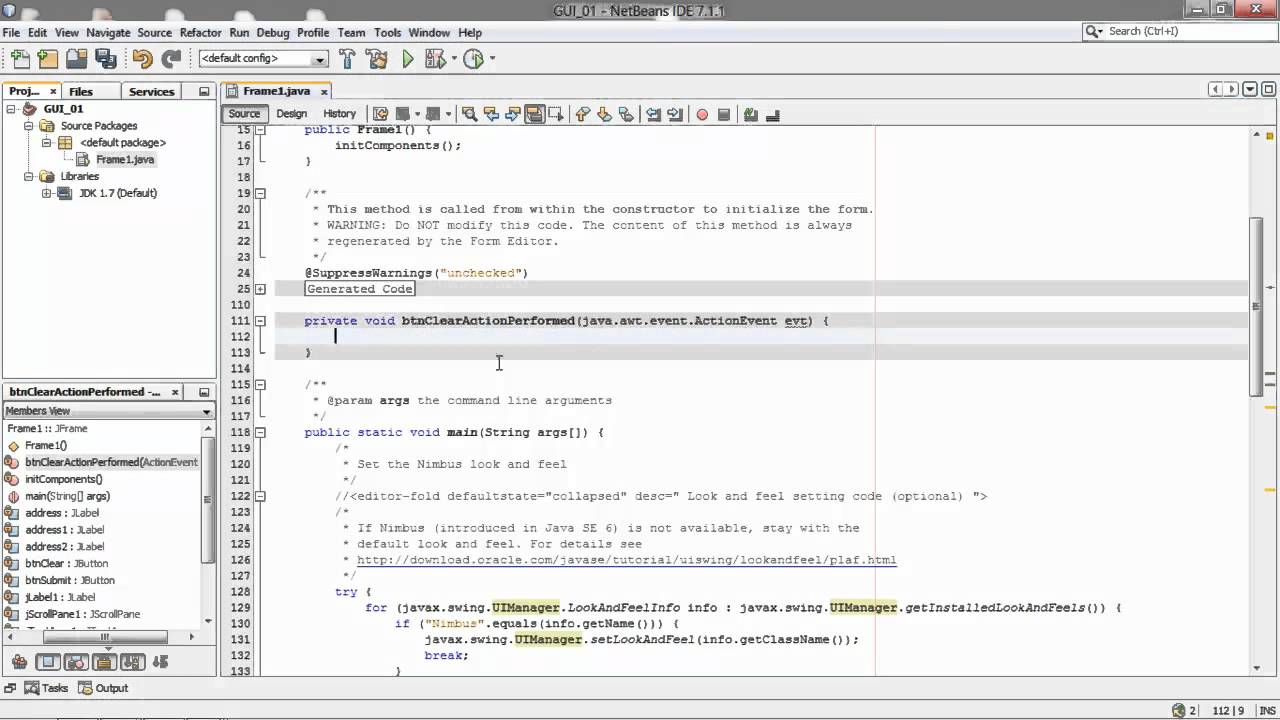Click the Shift Line Left icon

click(x=653, y=114)
